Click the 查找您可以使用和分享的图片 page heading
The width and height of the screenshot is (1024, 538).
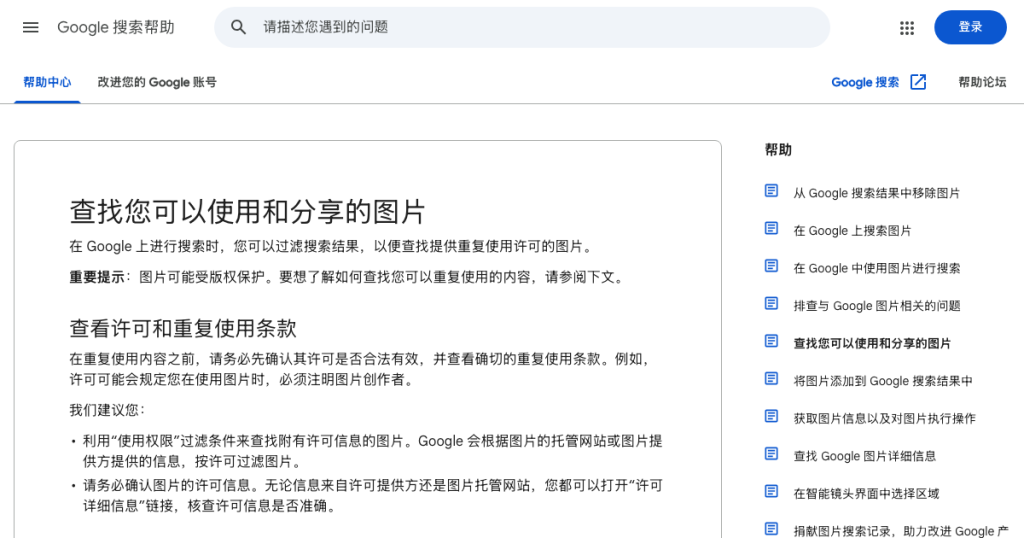(x=248, y=212)
